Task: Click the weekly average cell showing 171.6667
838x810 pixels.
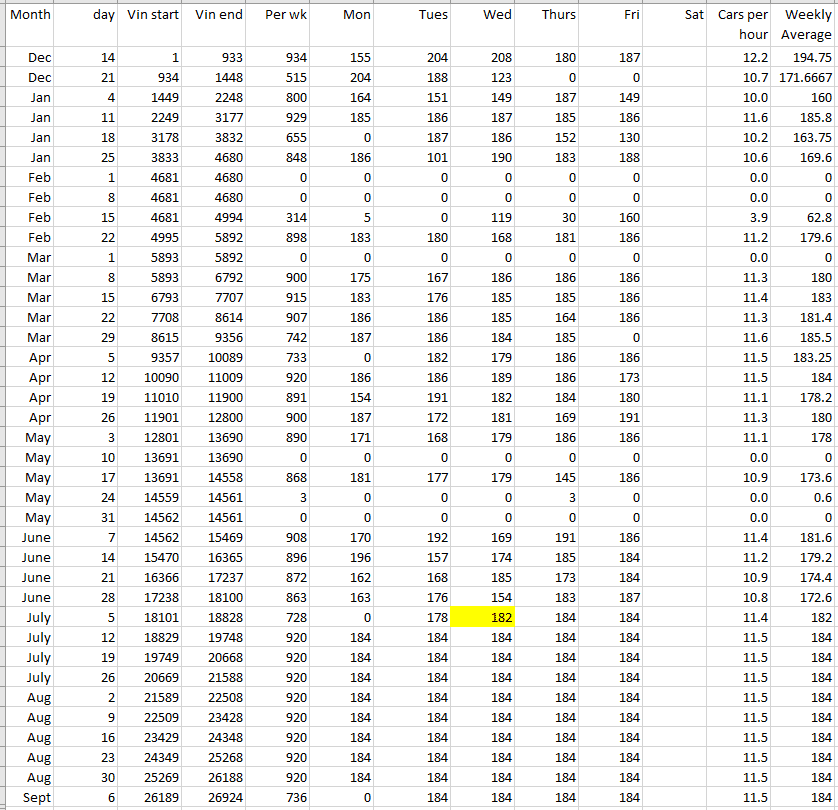Action: 806,78
